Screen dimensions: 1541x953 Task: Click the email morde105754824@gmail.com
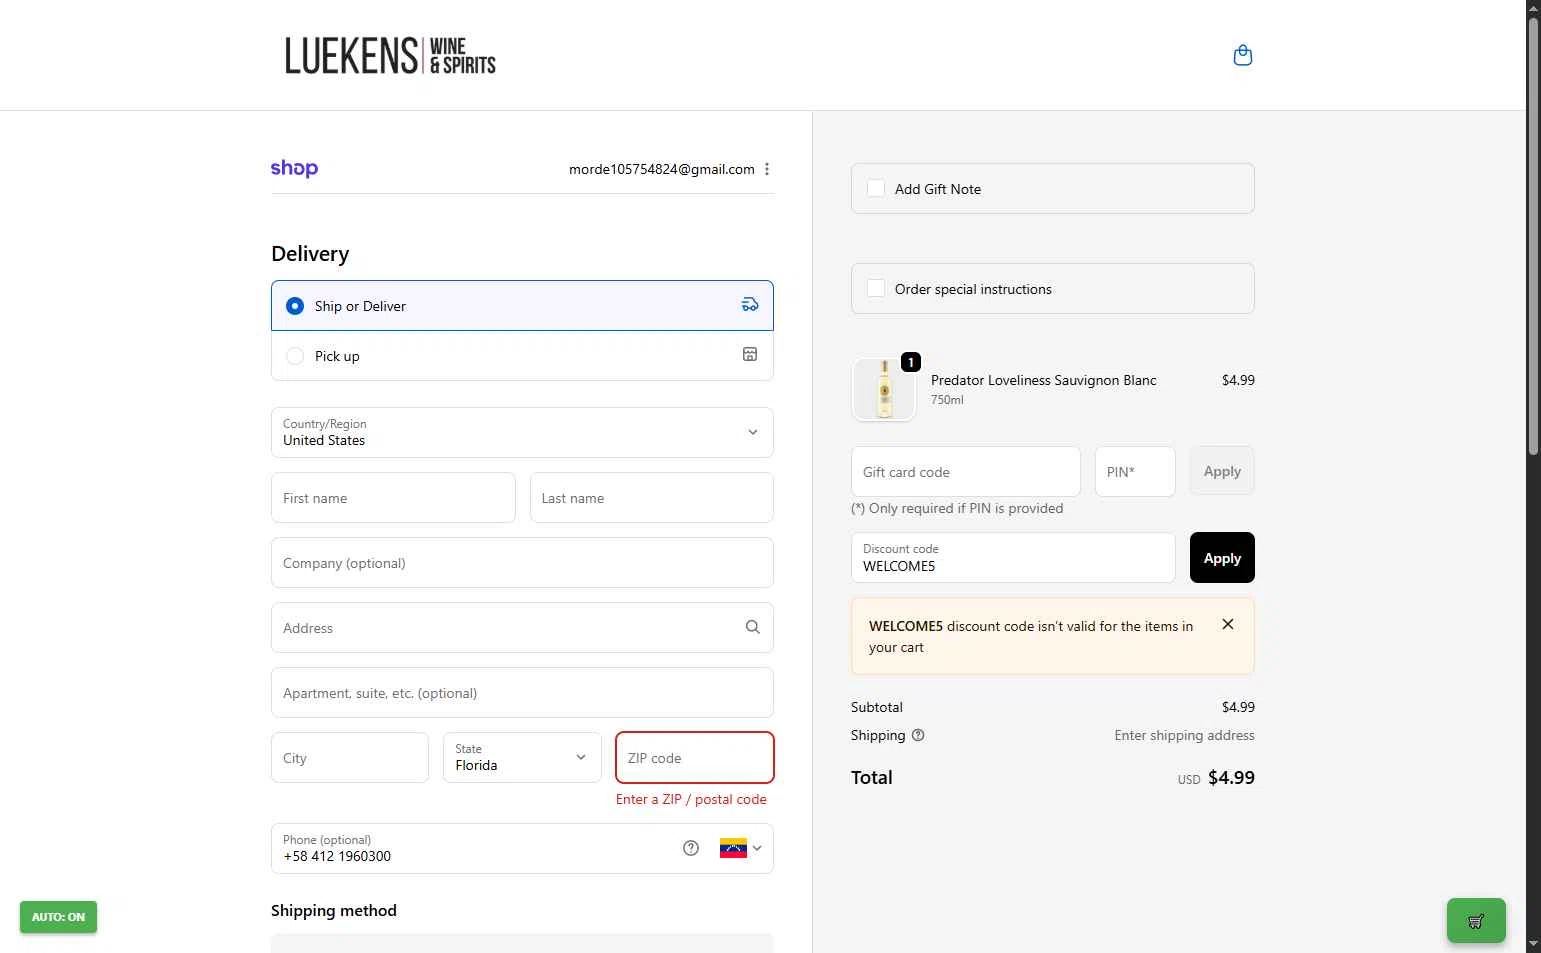662,169
